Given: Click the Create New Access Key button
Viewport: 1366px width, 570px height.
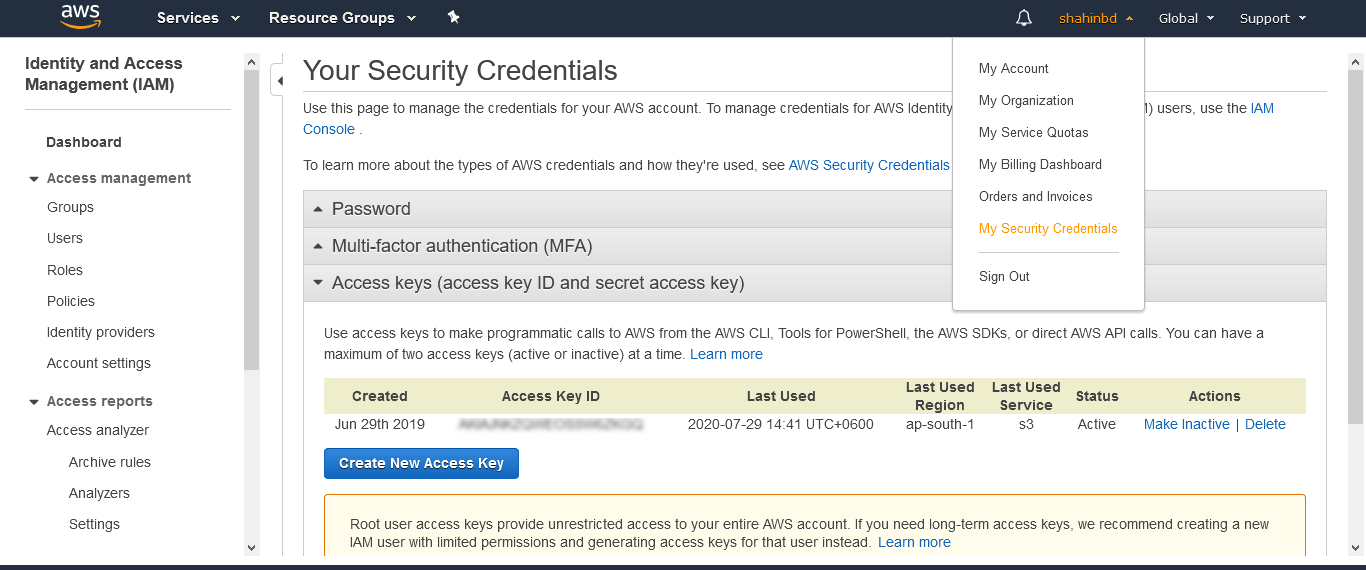Looking at the screenshot, I should point(421,464).
